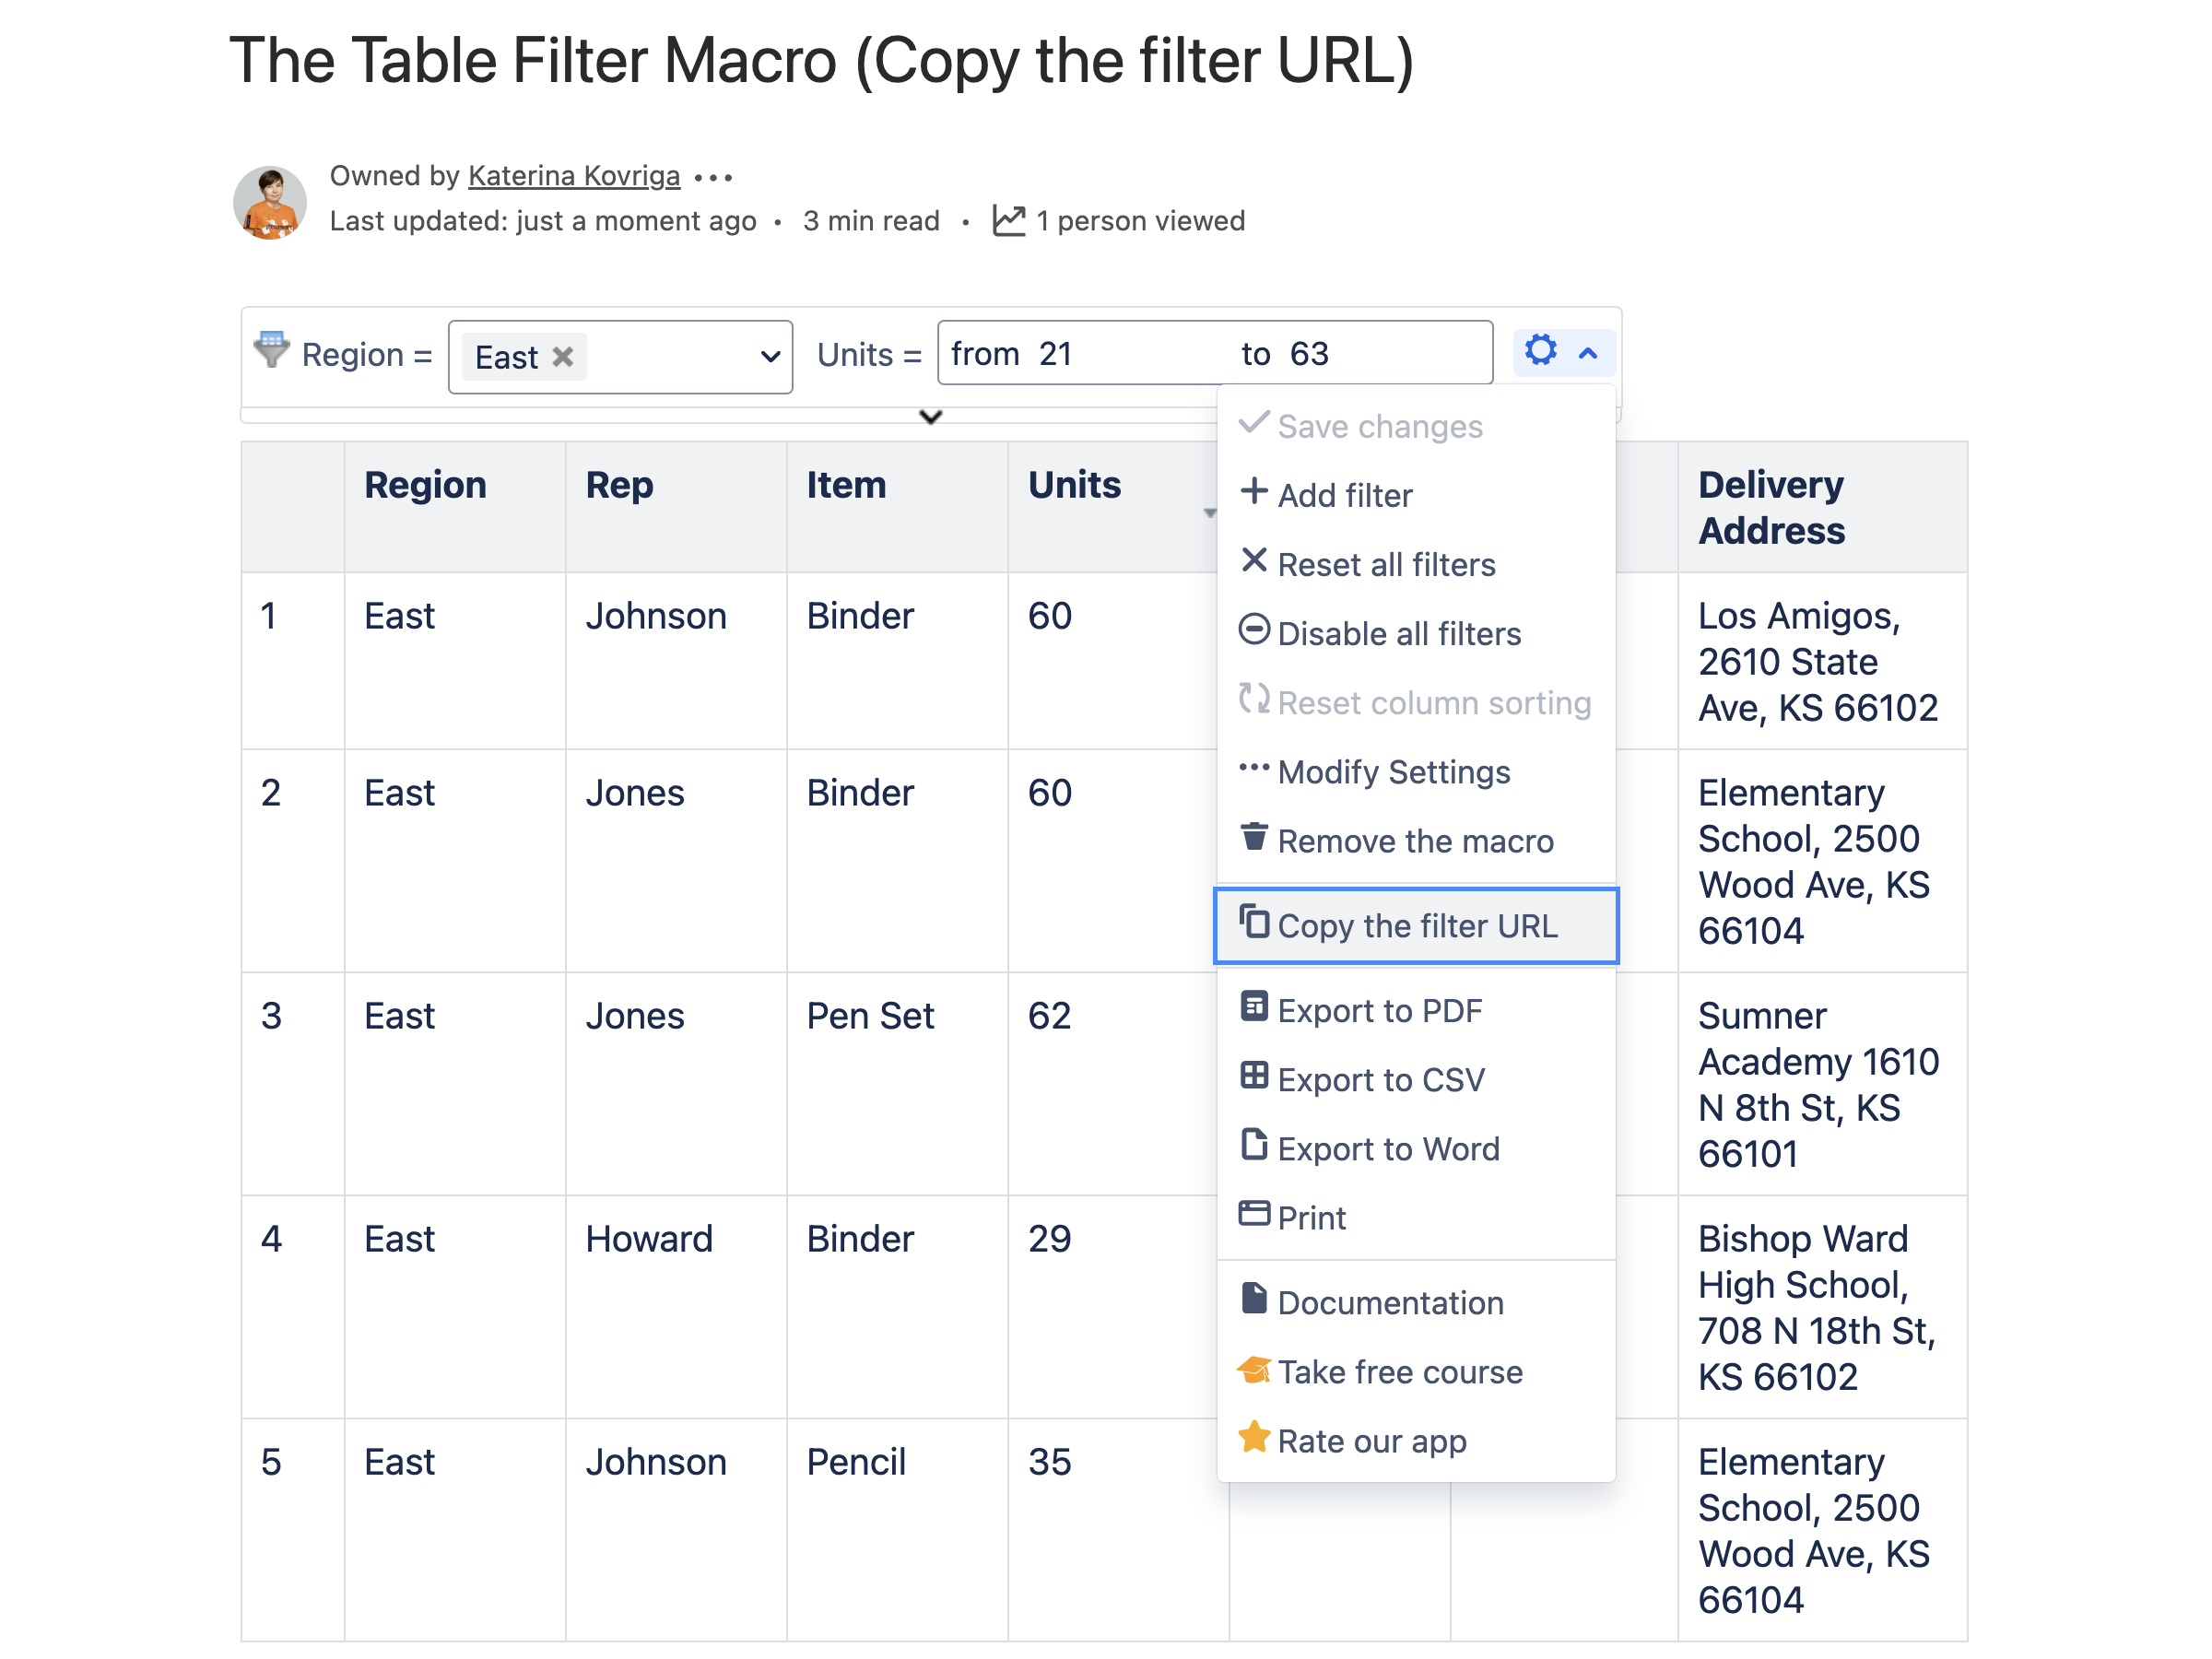The image size is (2212, 1659).
Task: Choose Reset all filters in the menu
Action: pos(1385,563)
